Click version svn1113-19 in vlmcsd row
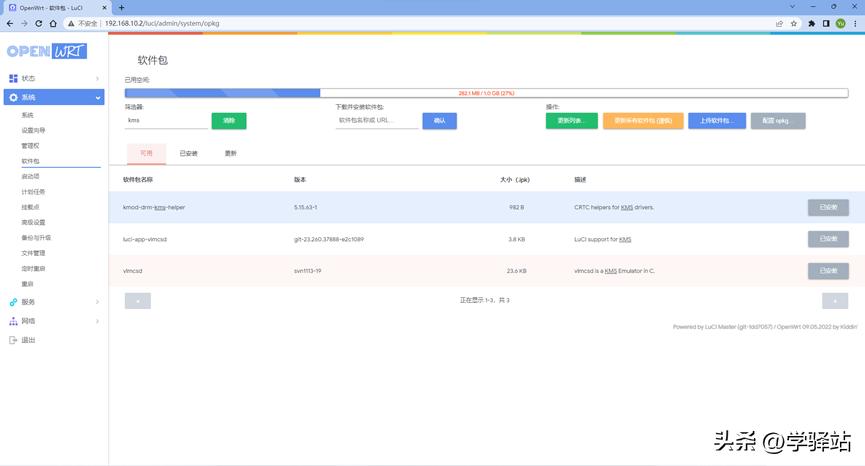The height and width of the screenshot is (466, 865). point(307,271)
